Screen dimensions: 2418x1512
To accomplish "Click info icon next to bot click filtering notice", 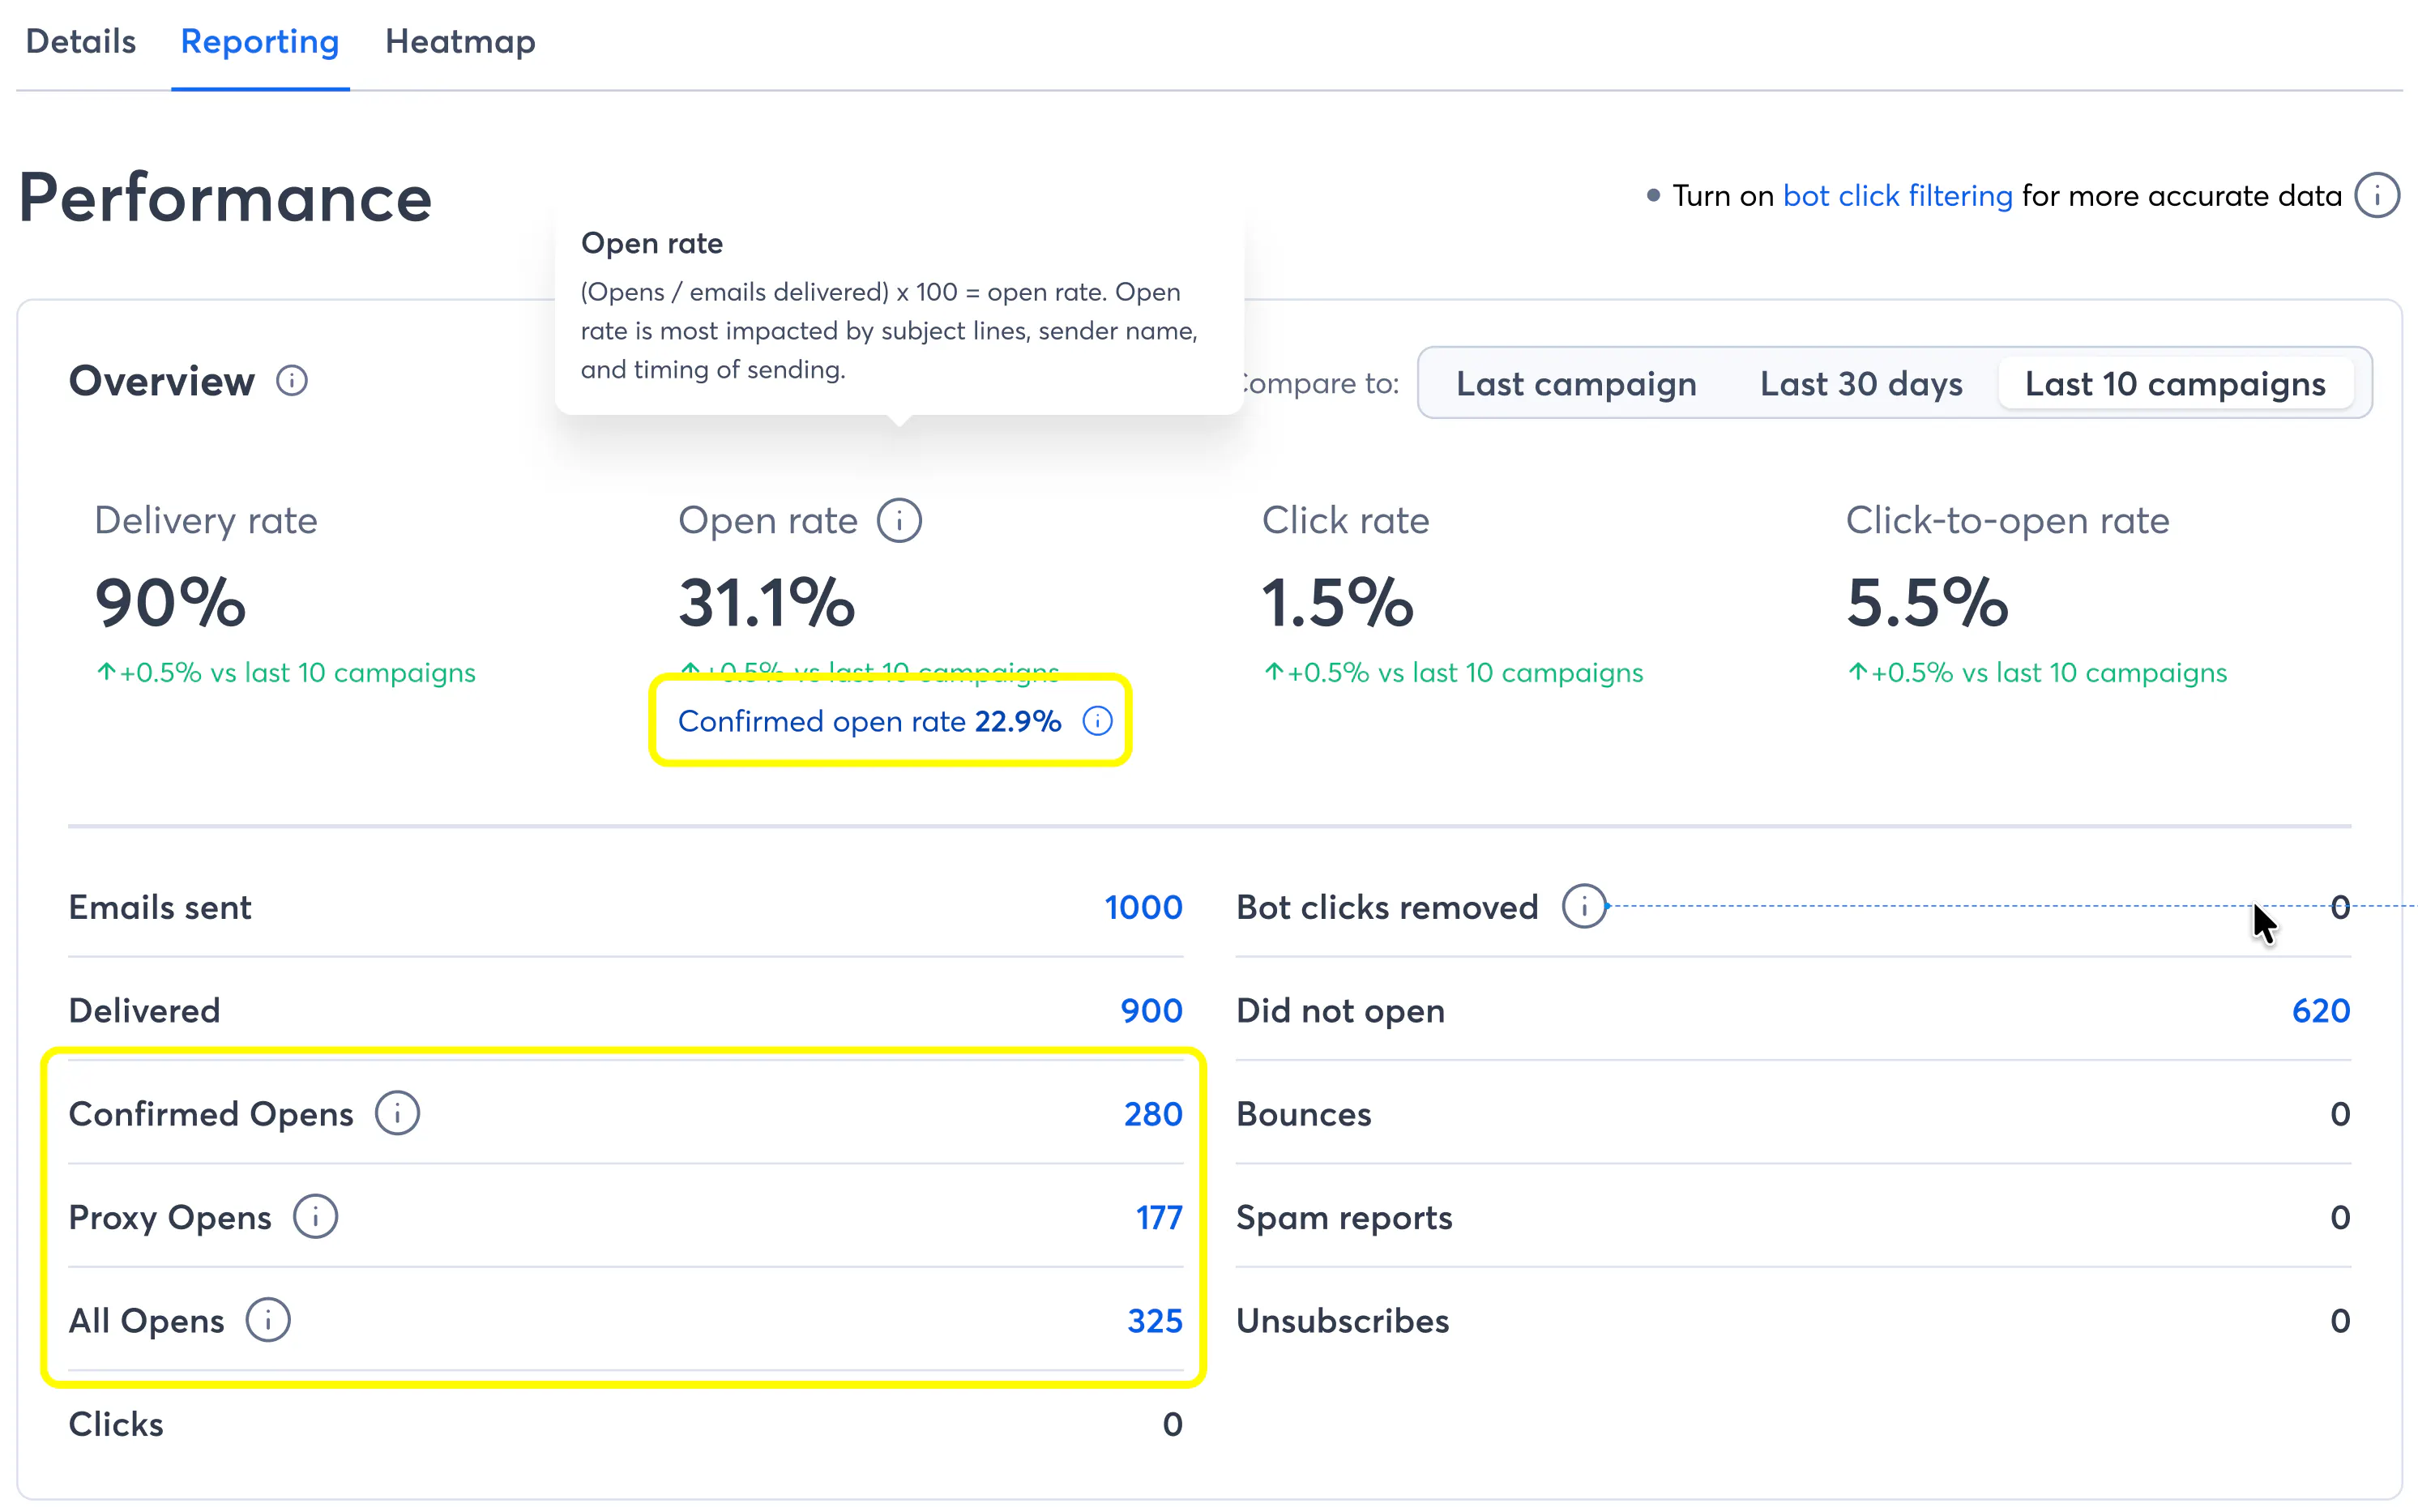I will [2376, 196].
